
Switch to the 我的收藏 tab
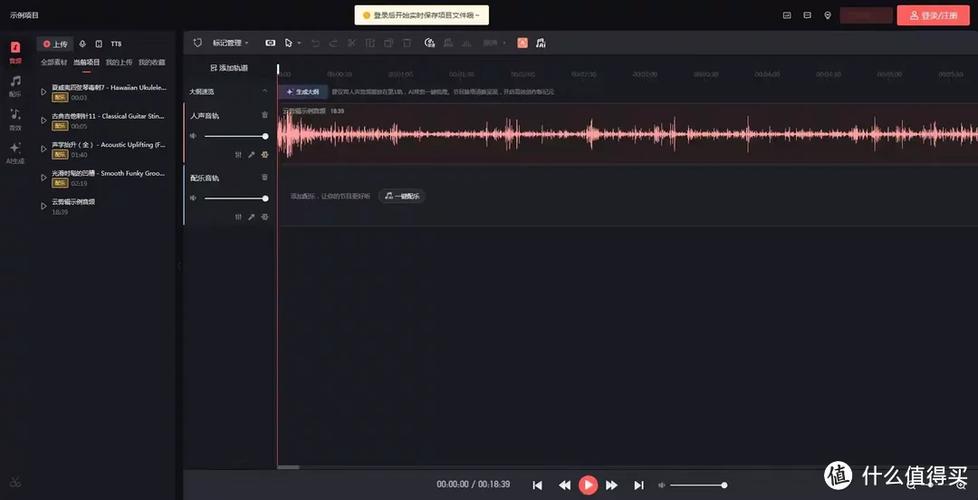click(152, 62)
